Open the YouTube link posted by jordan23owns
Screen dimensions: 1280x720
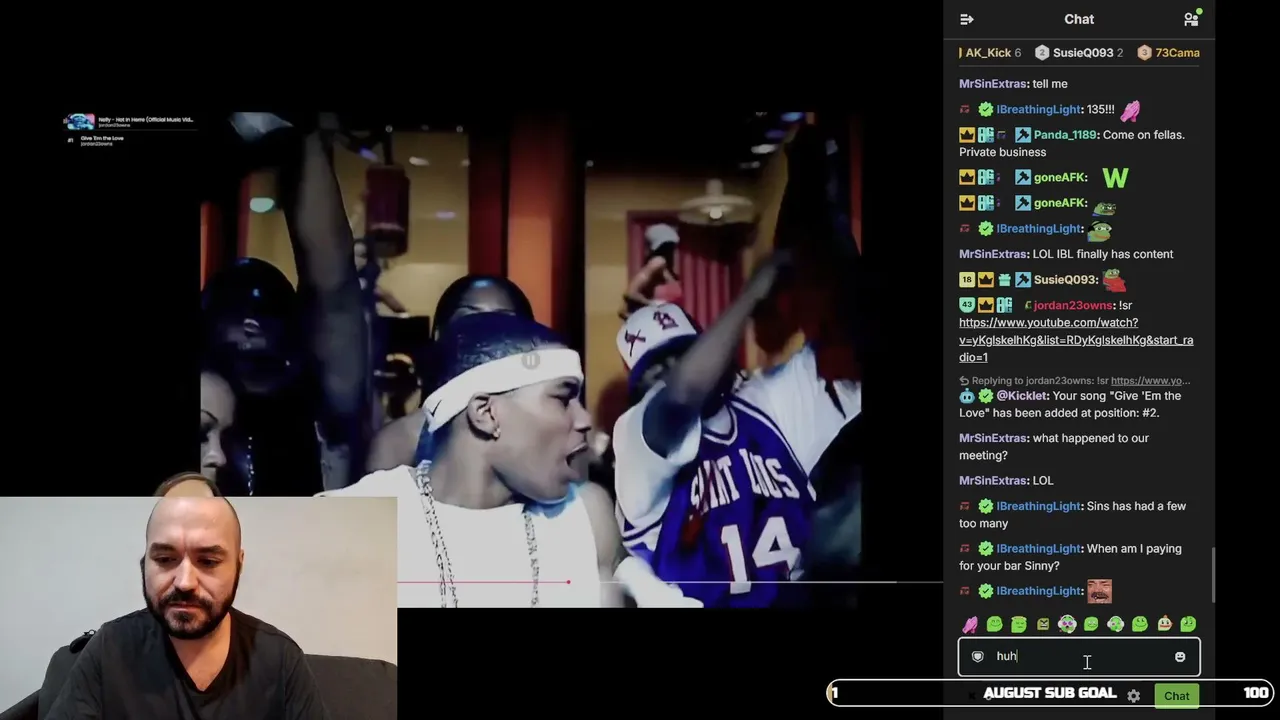(x=1076, y=340)
